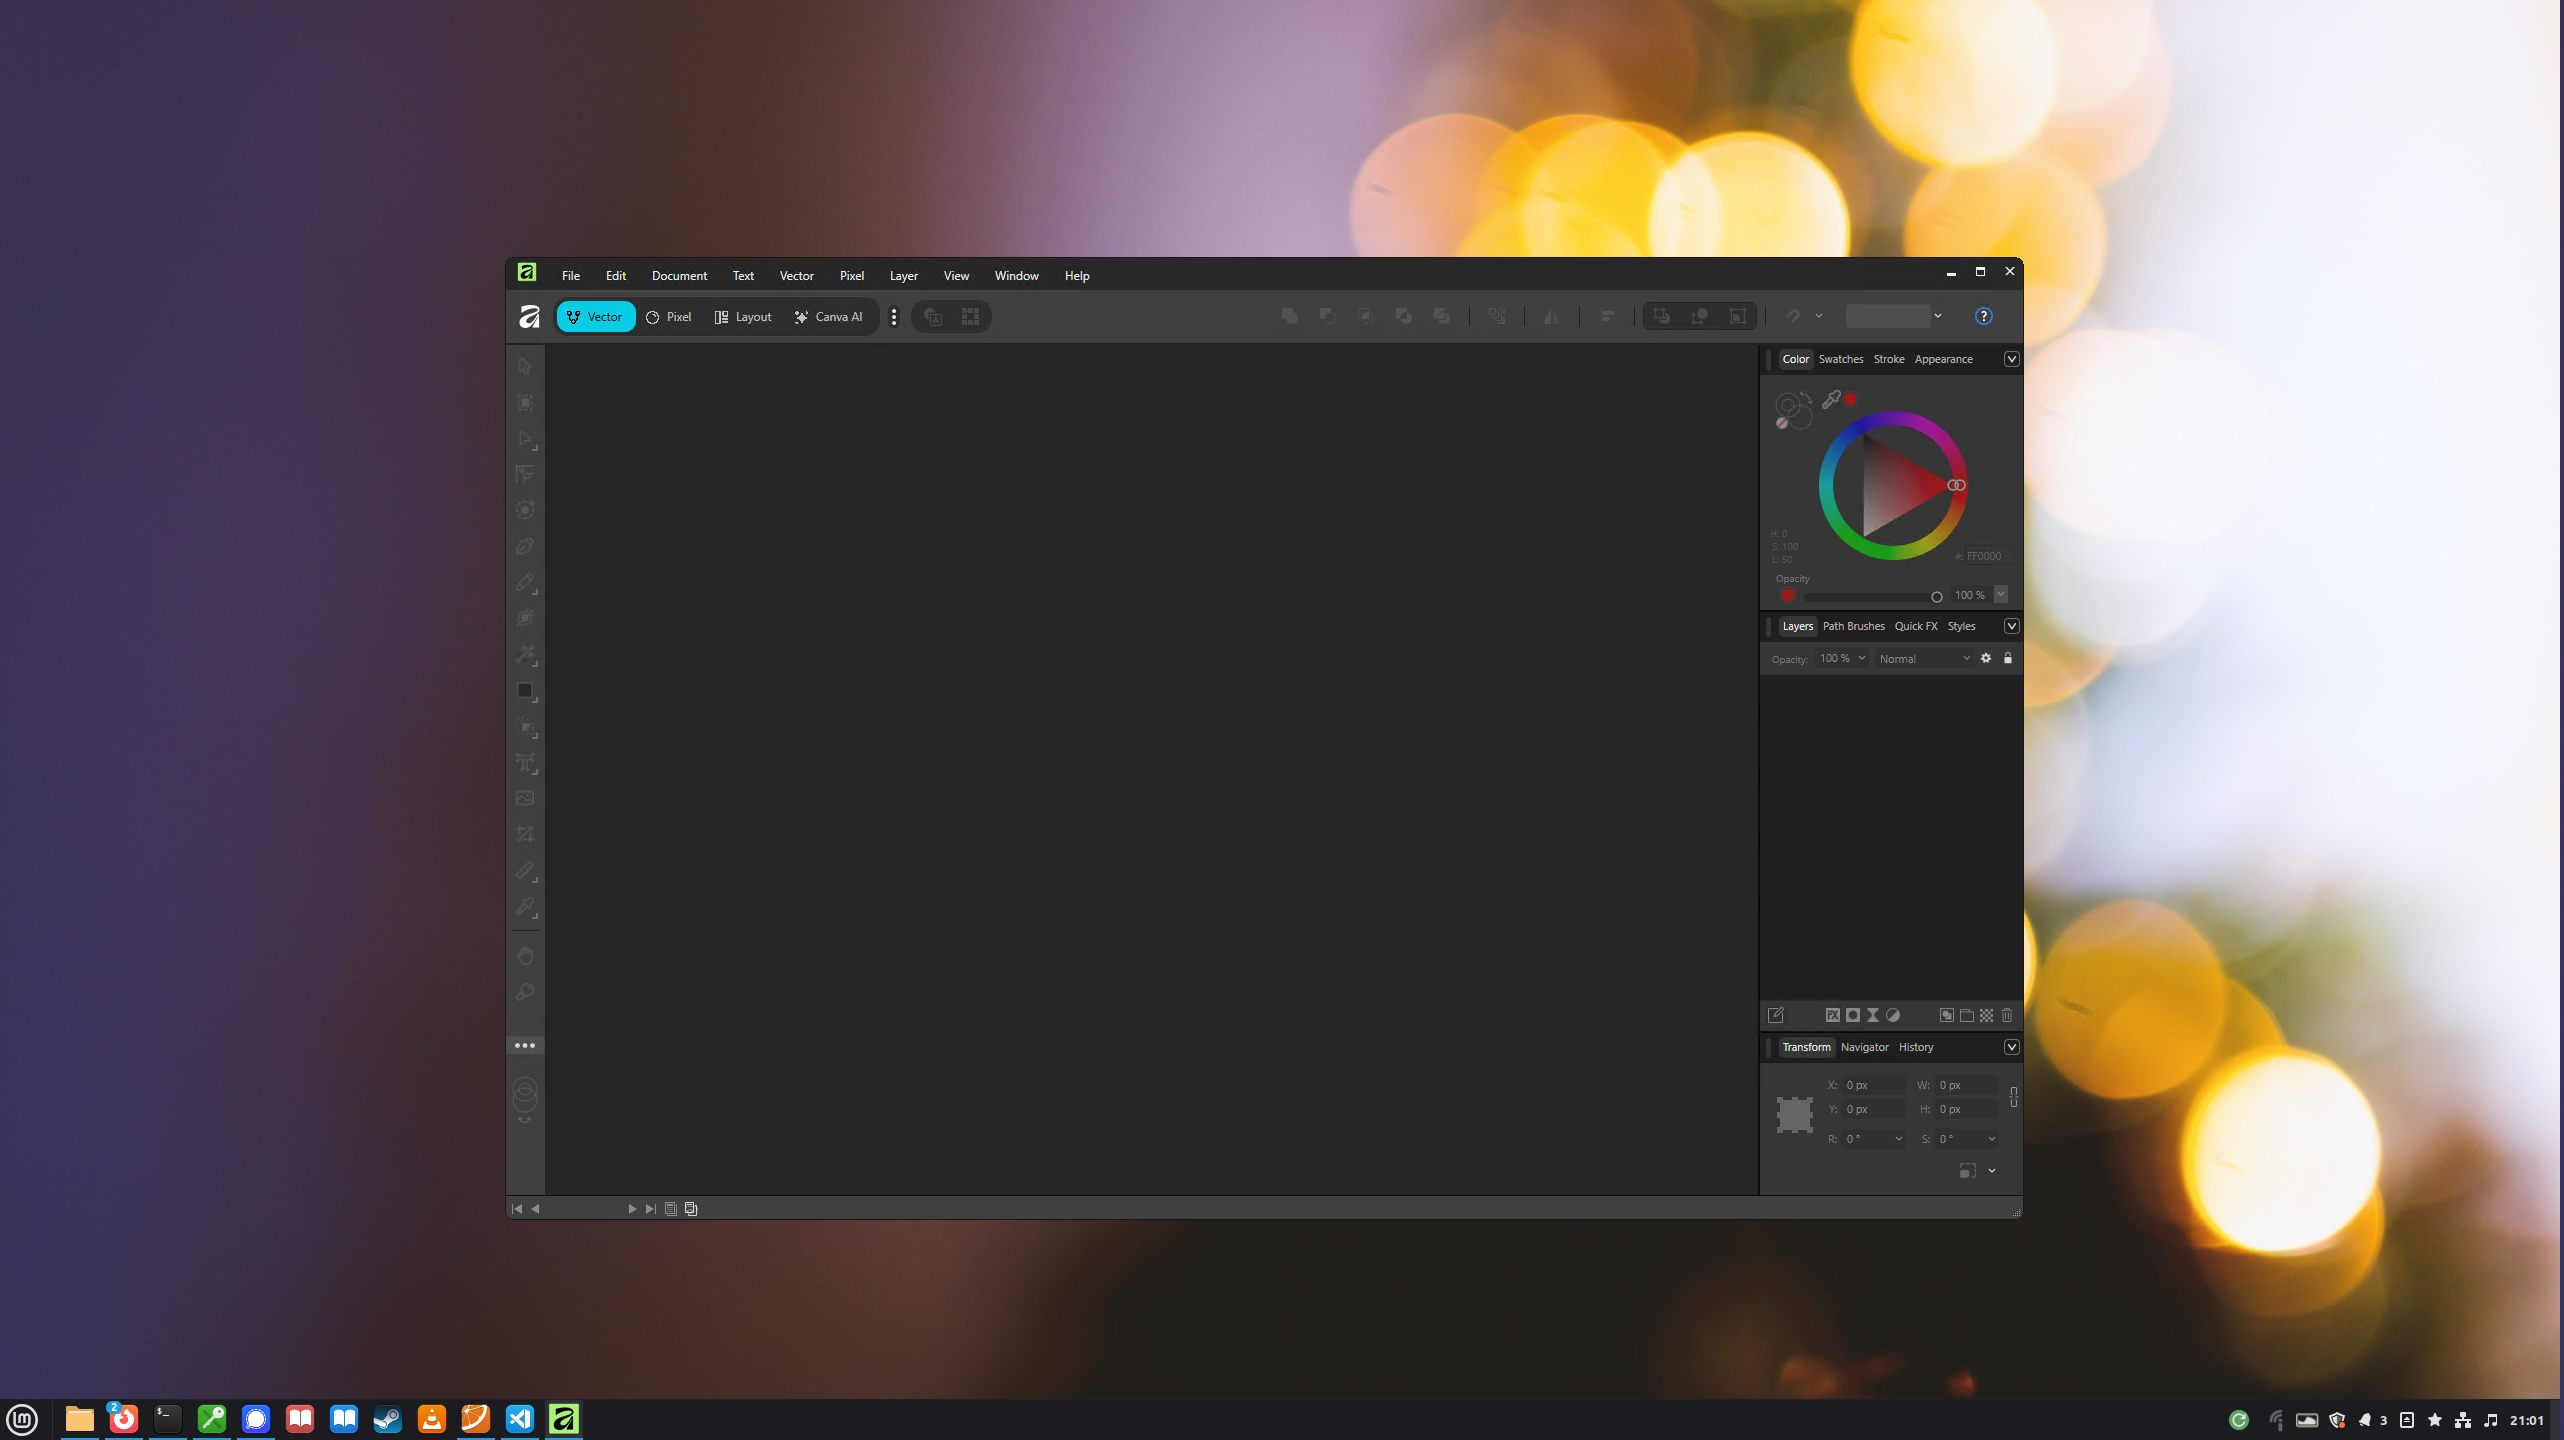Select the Hand pan tool
The image size is (2564, 1440).
click(525, 956)
